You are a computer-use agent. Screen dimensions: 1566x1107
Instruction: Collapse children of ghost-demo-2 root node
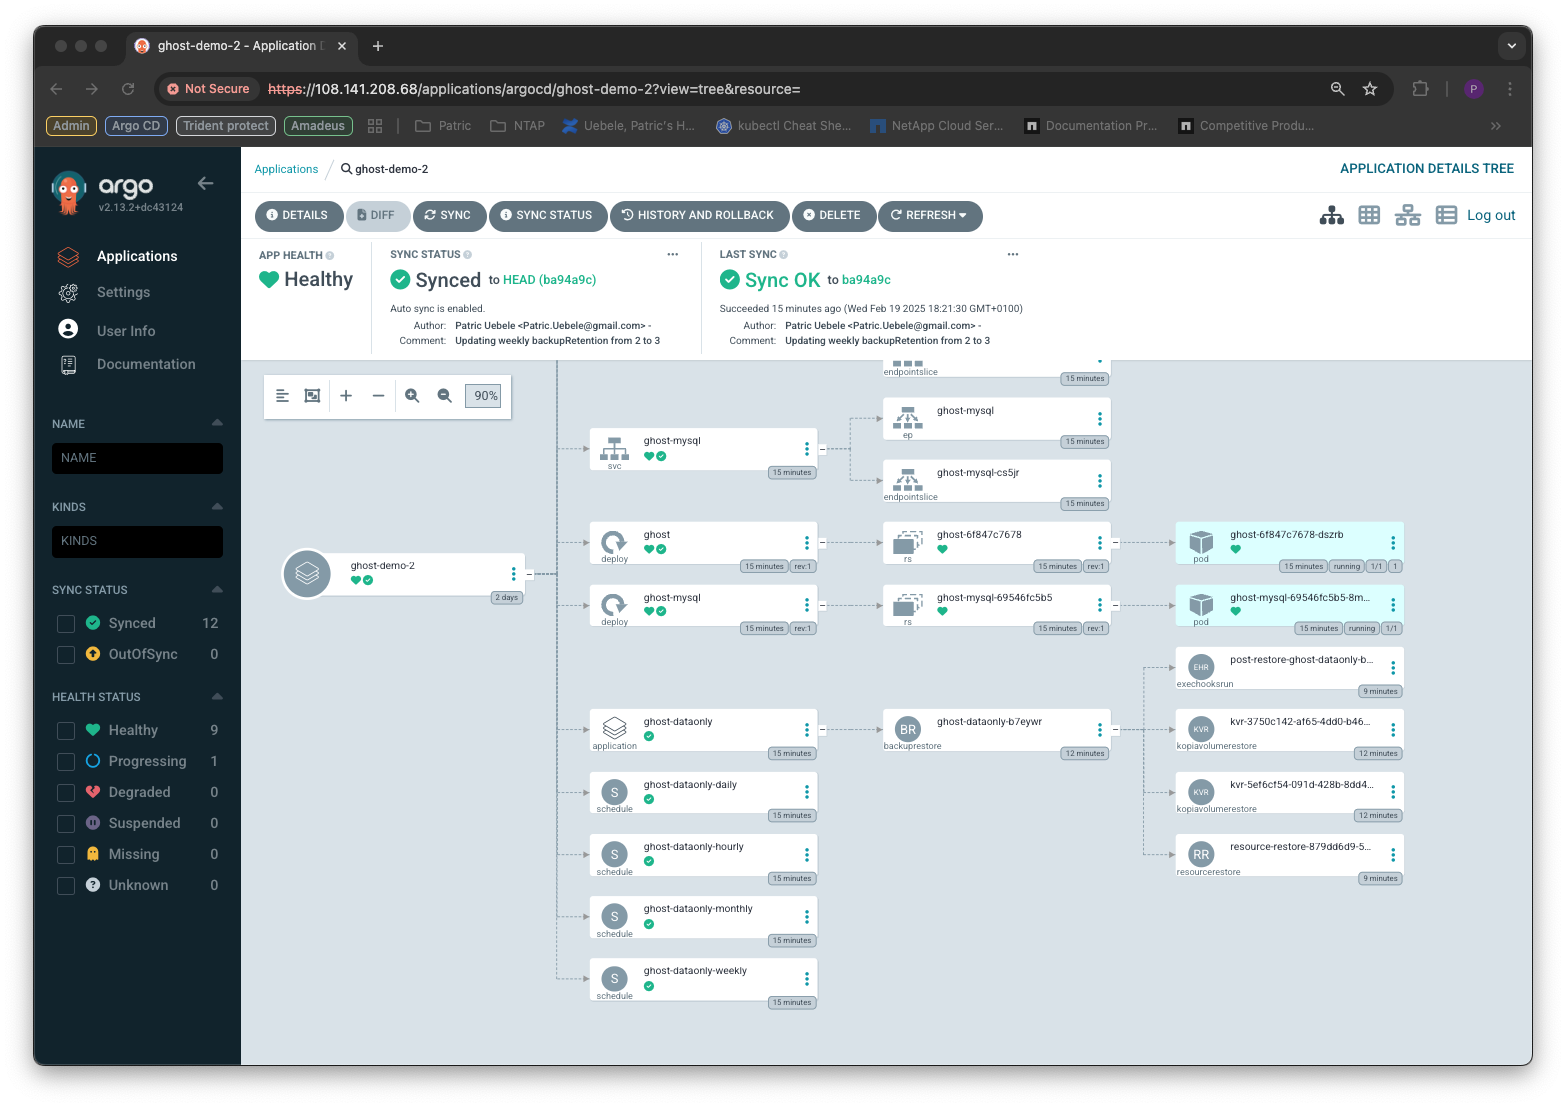[529, 574]
